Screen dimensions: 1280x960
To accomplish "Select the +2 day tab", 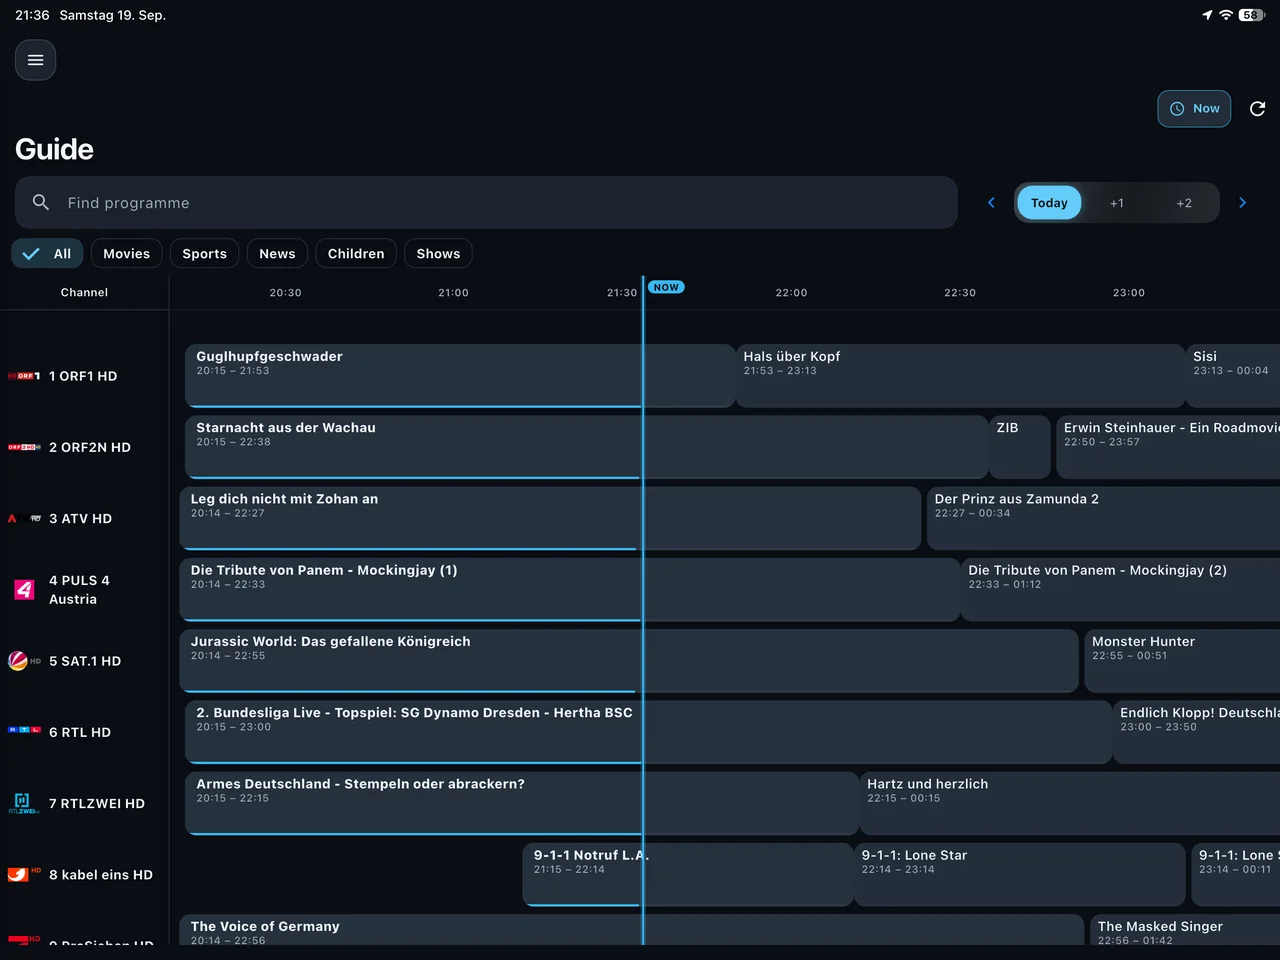I will pyautogui.click(x=1184, y=203).
